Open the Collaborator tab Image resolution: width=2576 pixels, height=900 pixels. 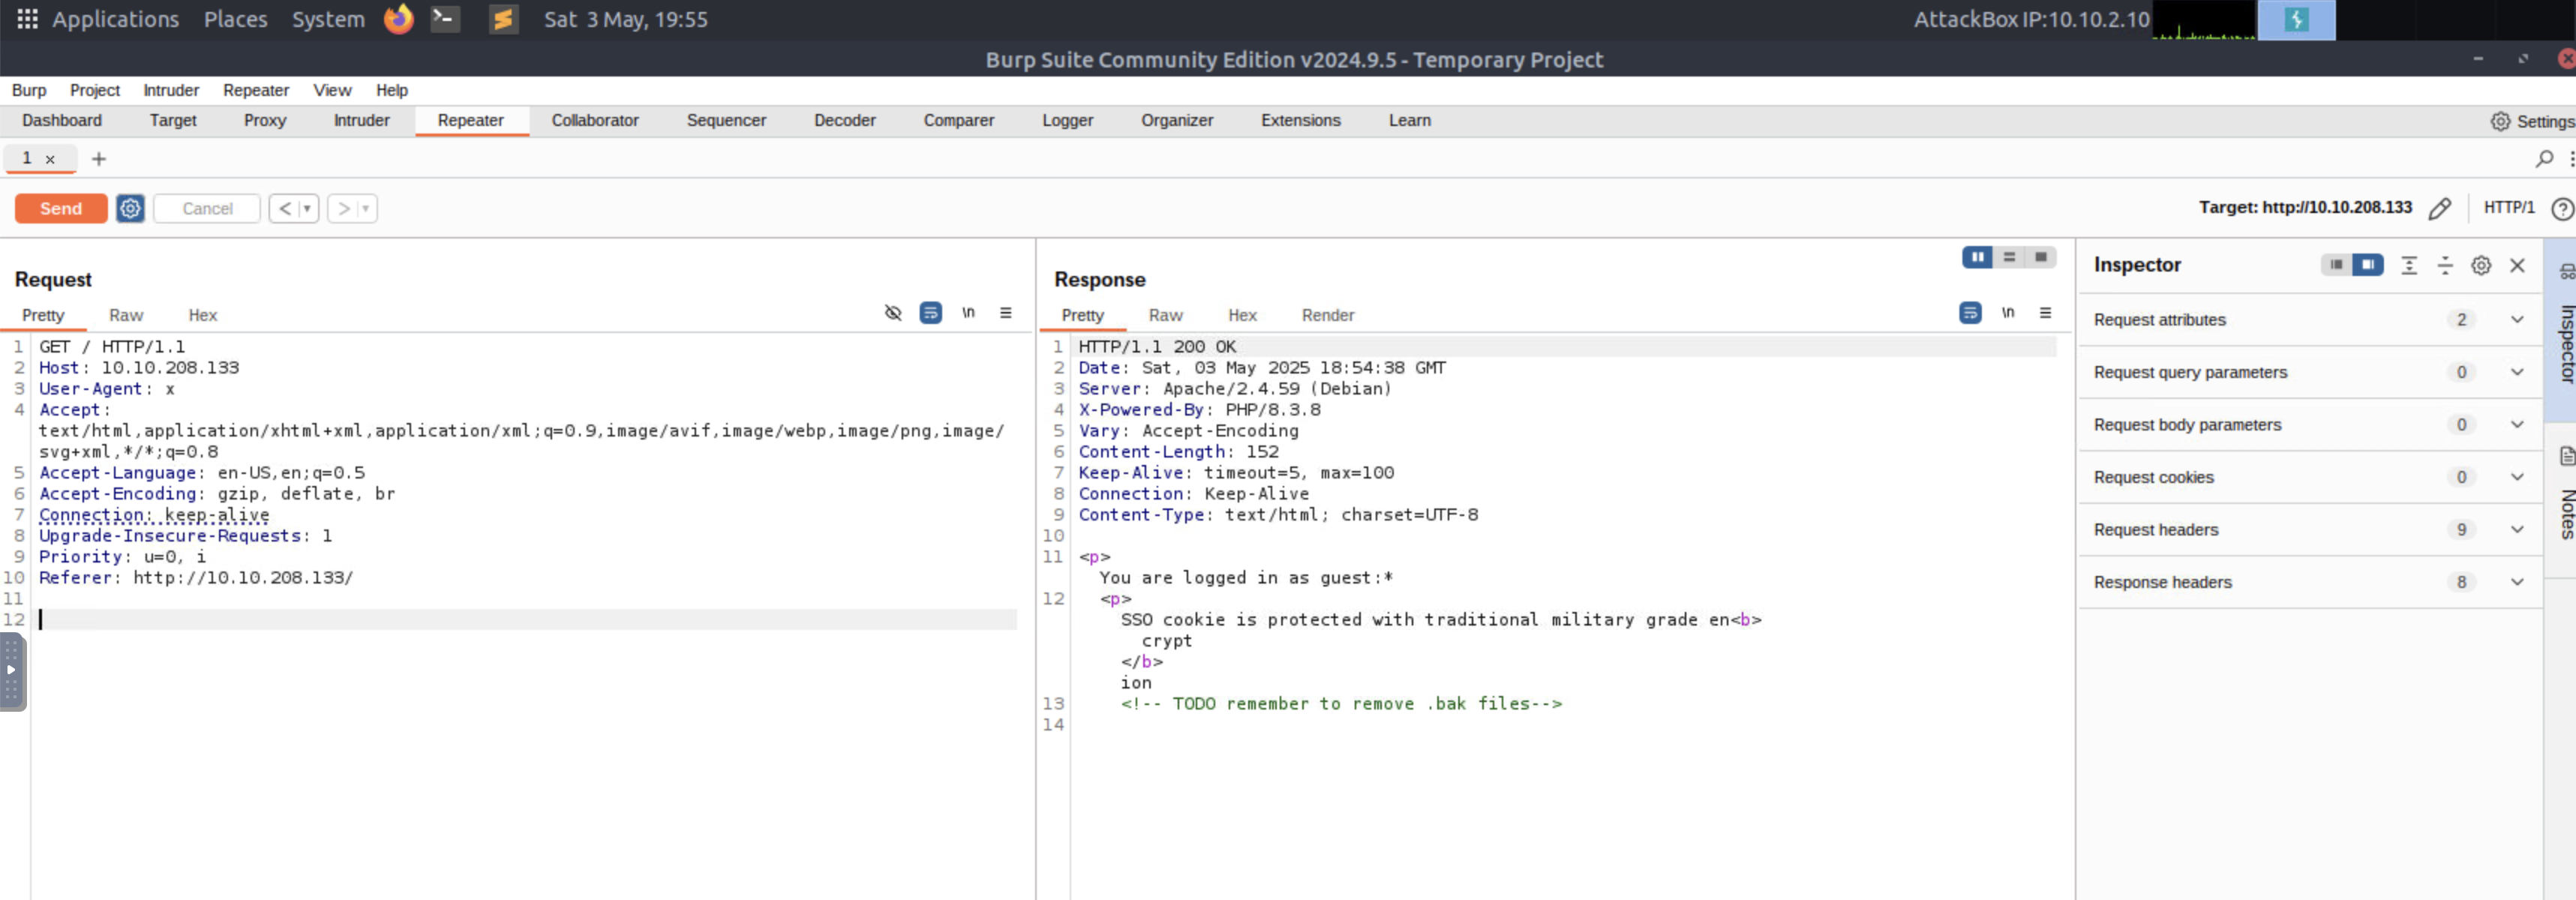tap(594, 120)
